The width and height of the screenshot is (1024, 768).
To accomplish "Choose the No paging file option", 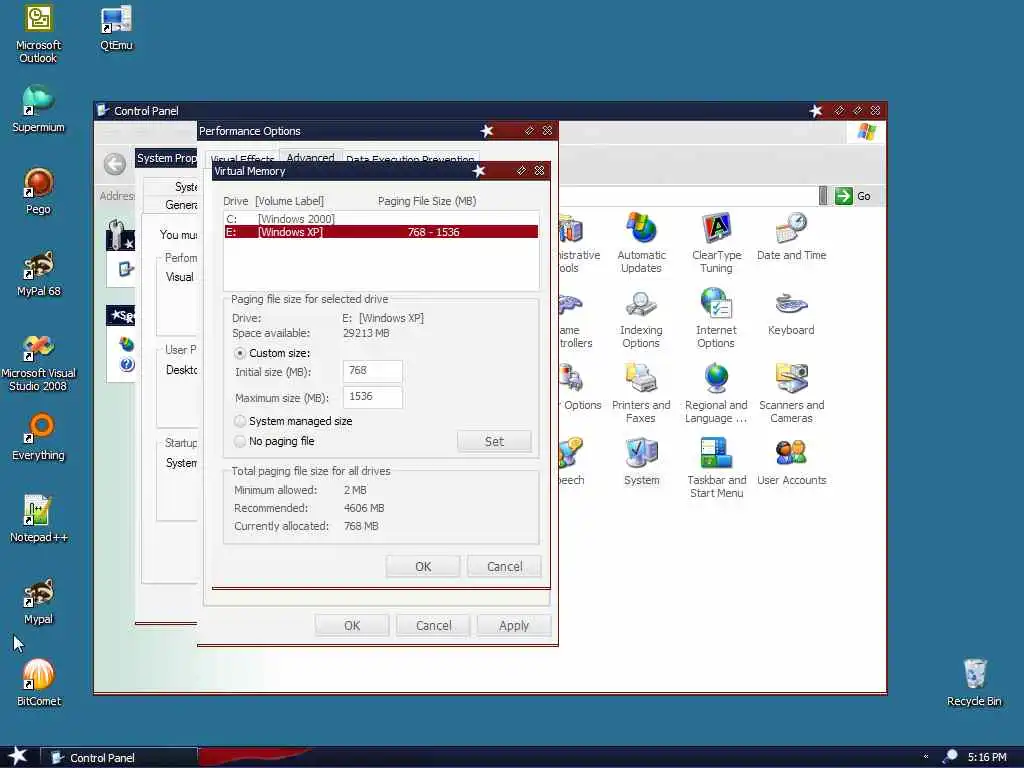I will click(240, 441).
